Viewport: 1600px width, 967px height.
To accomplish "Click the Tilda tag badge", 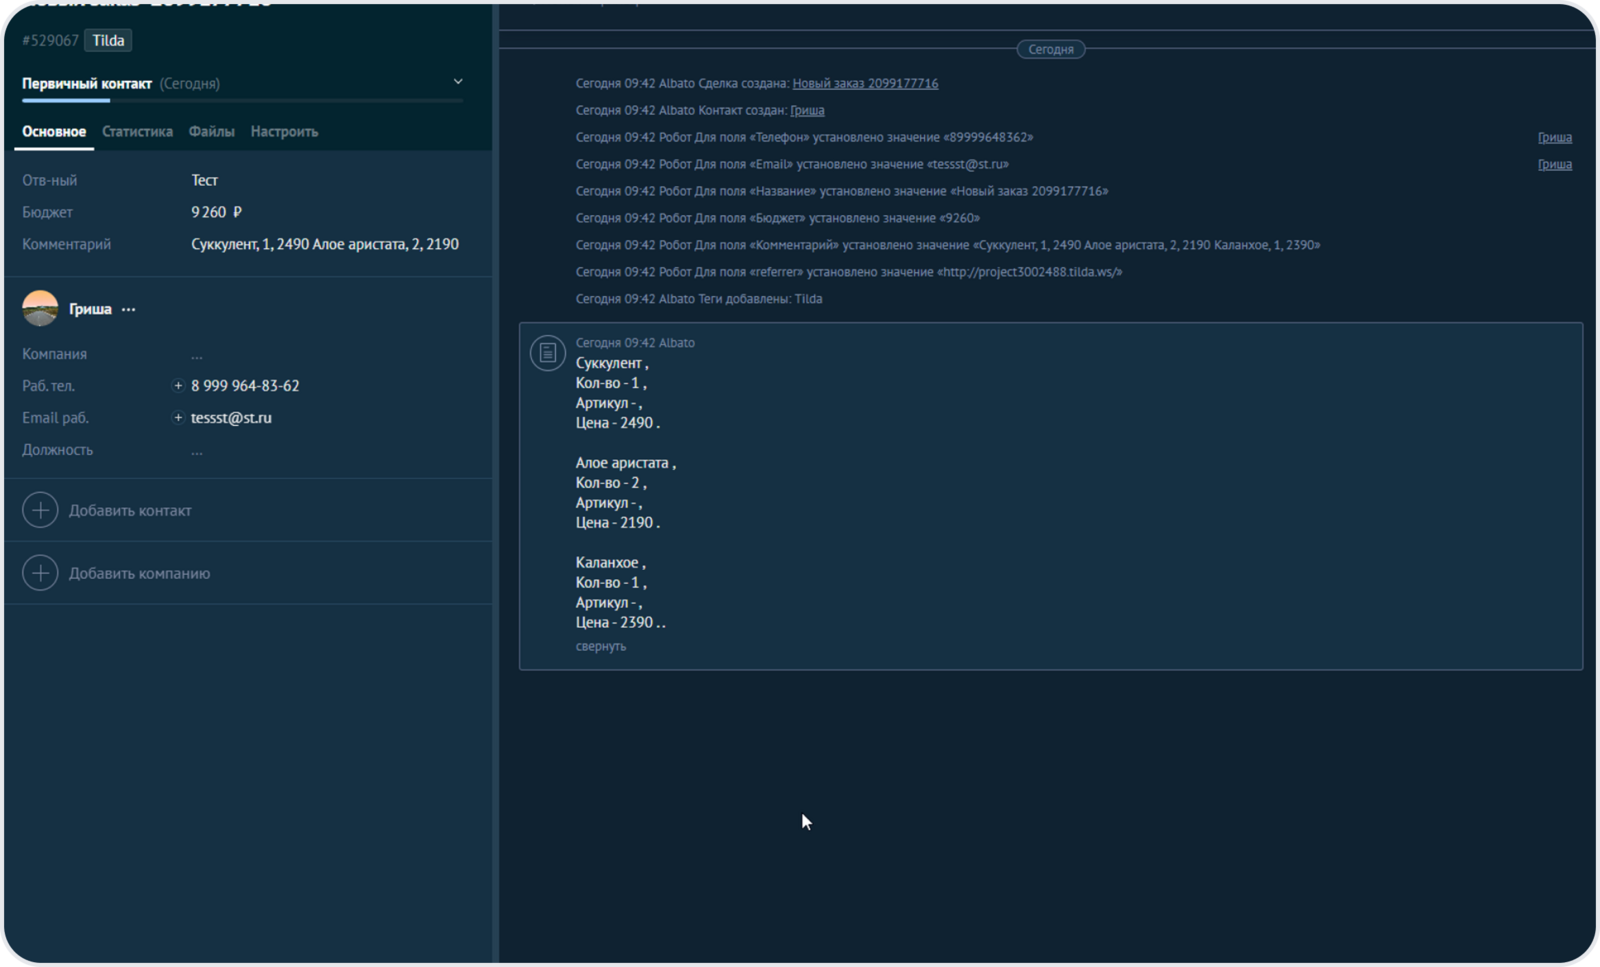I will [108, 40].
